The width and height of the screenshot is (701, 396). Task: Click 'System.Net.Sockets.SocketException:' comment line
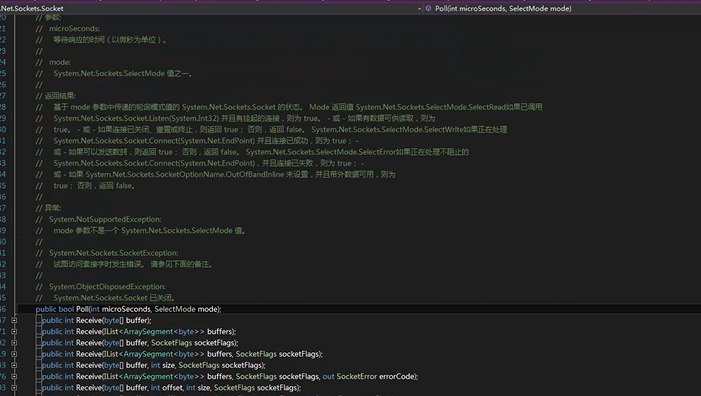(x=114, y=253)
